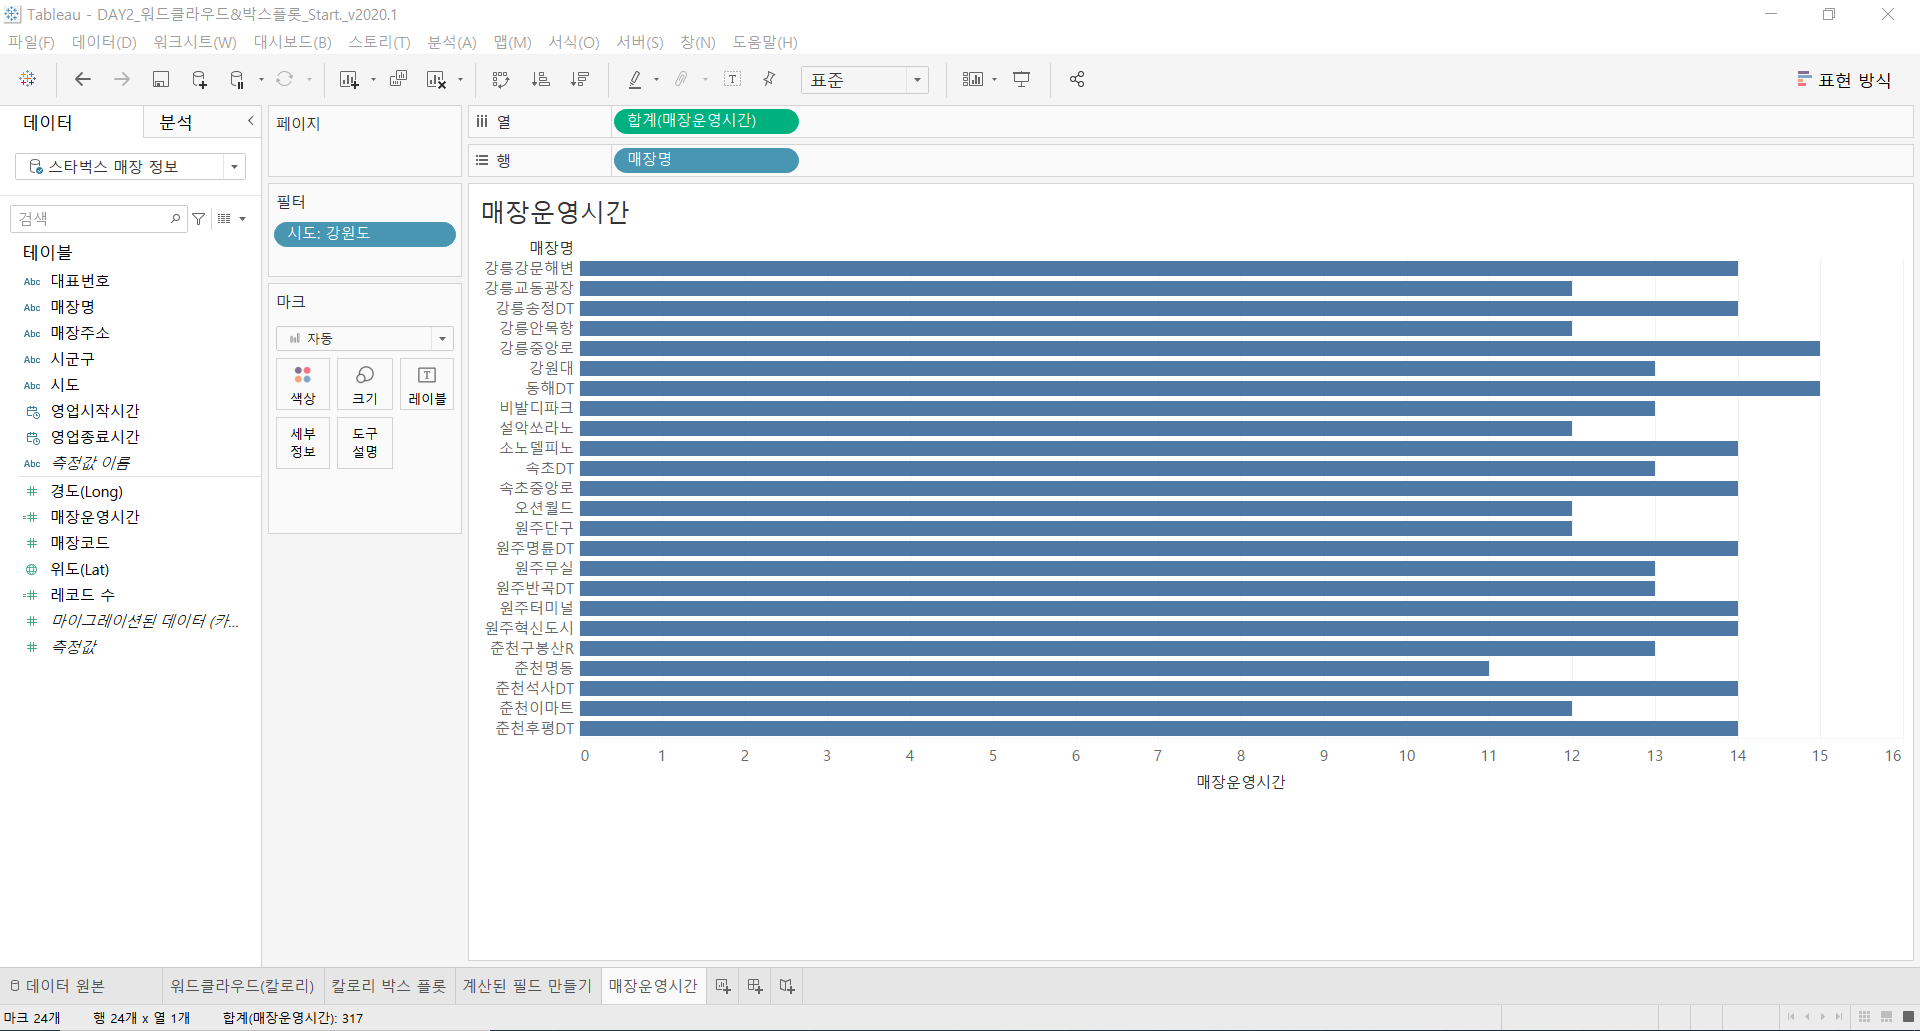Switch to sheet sorter view icon
The image size is (1920, 1031).
click(1864, 1017)
